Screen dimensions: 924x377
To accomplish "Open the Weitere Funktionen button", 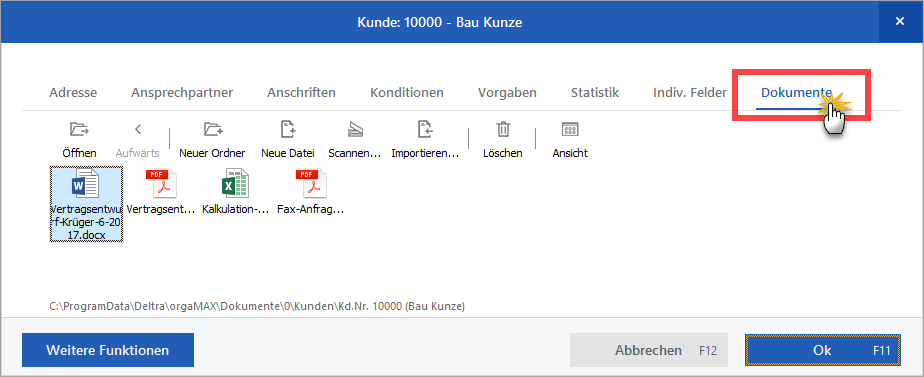I will (108, 350).
